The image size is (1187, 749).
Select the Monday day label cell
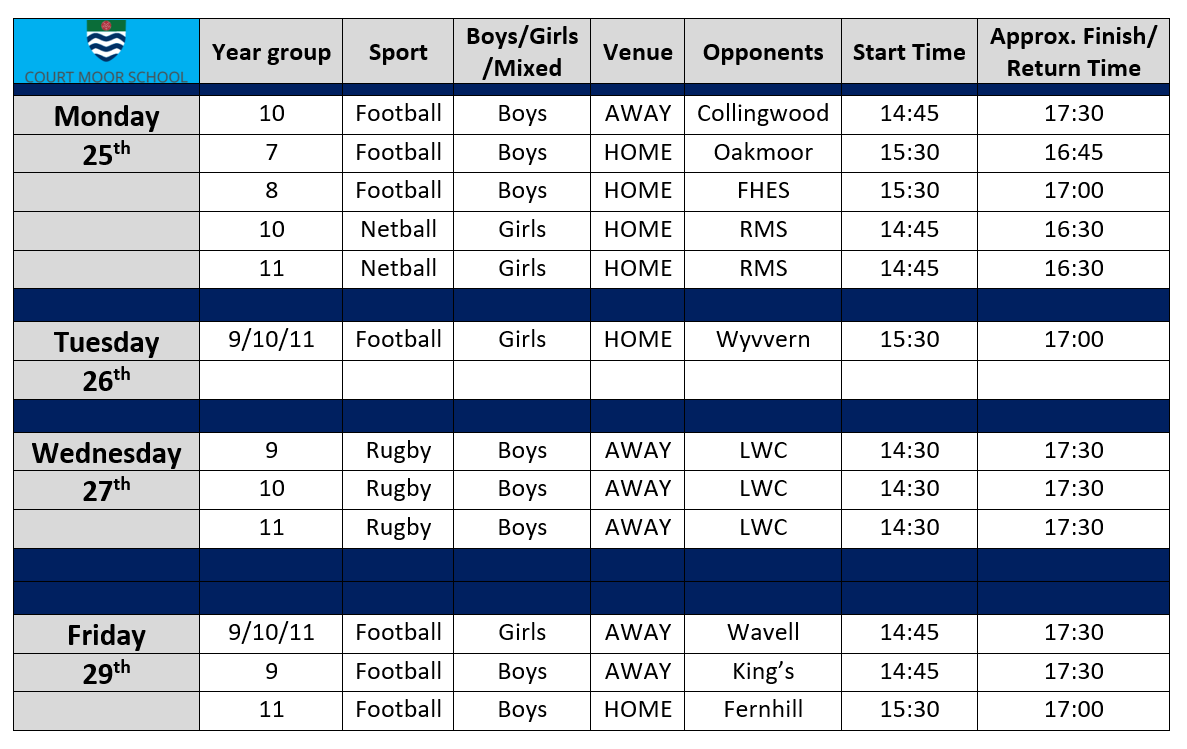(107, 115)
